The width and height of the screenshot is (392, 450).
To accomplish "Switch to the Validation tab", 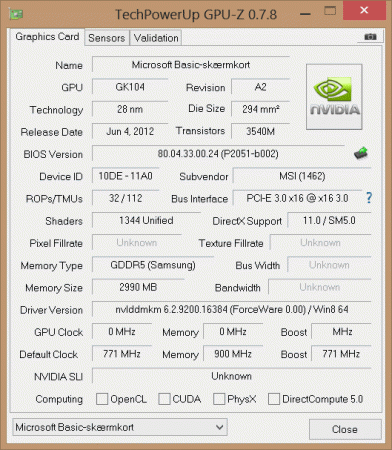I will coord(156,38).
